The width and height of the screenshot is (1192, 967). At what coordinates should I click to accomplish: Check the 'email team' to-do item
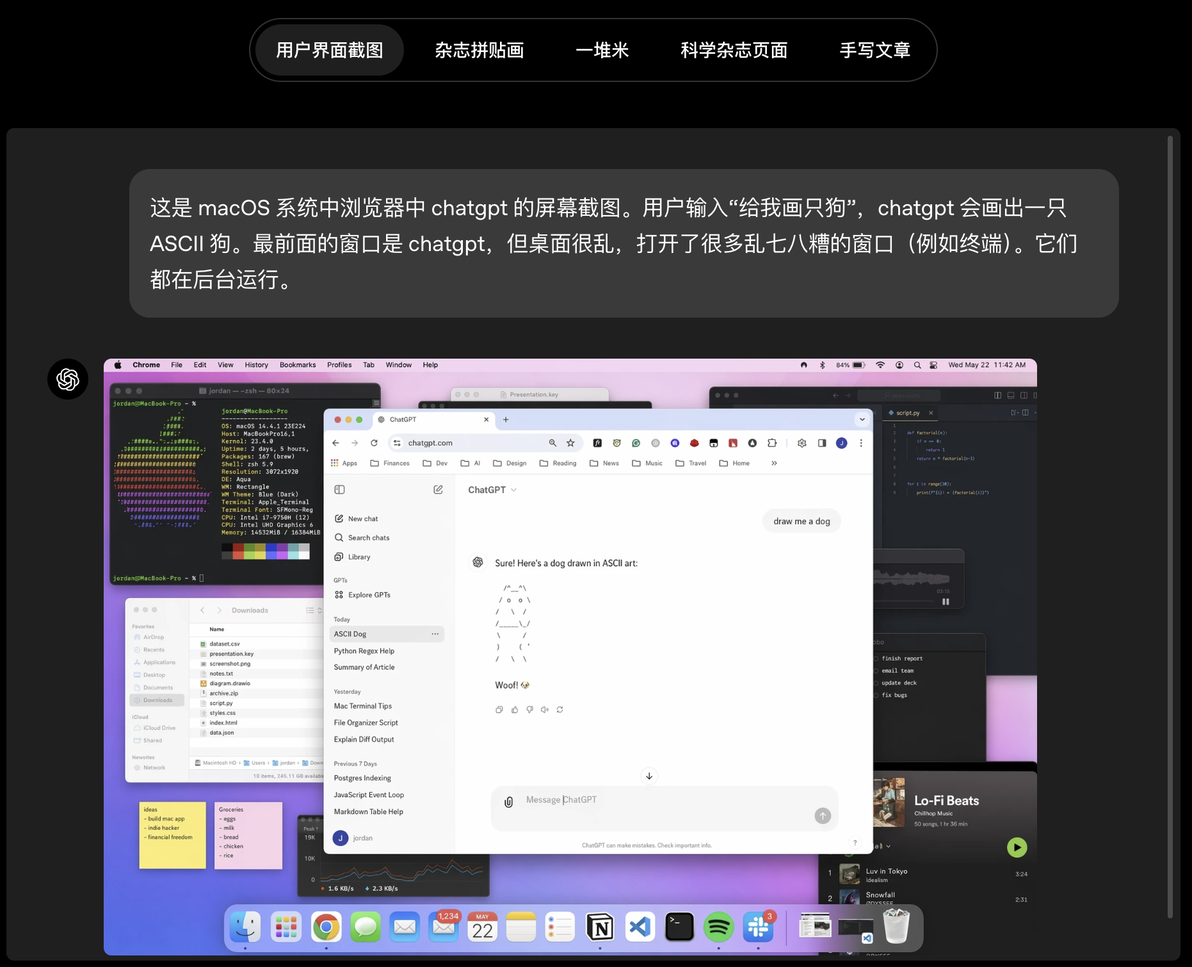[876, 671]
